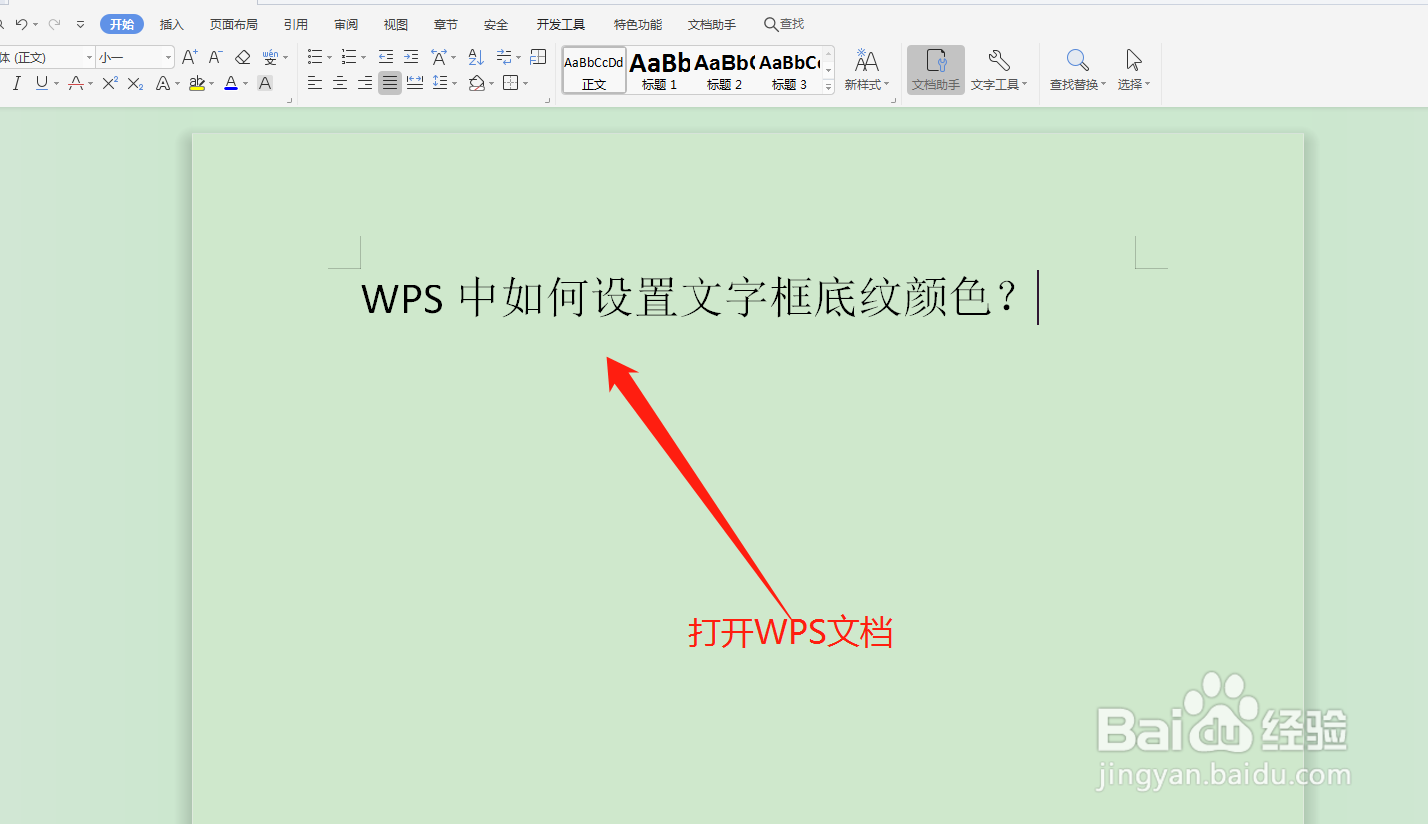
Task: Clear formatting with the eraser icon
Action: click(242, 57)
